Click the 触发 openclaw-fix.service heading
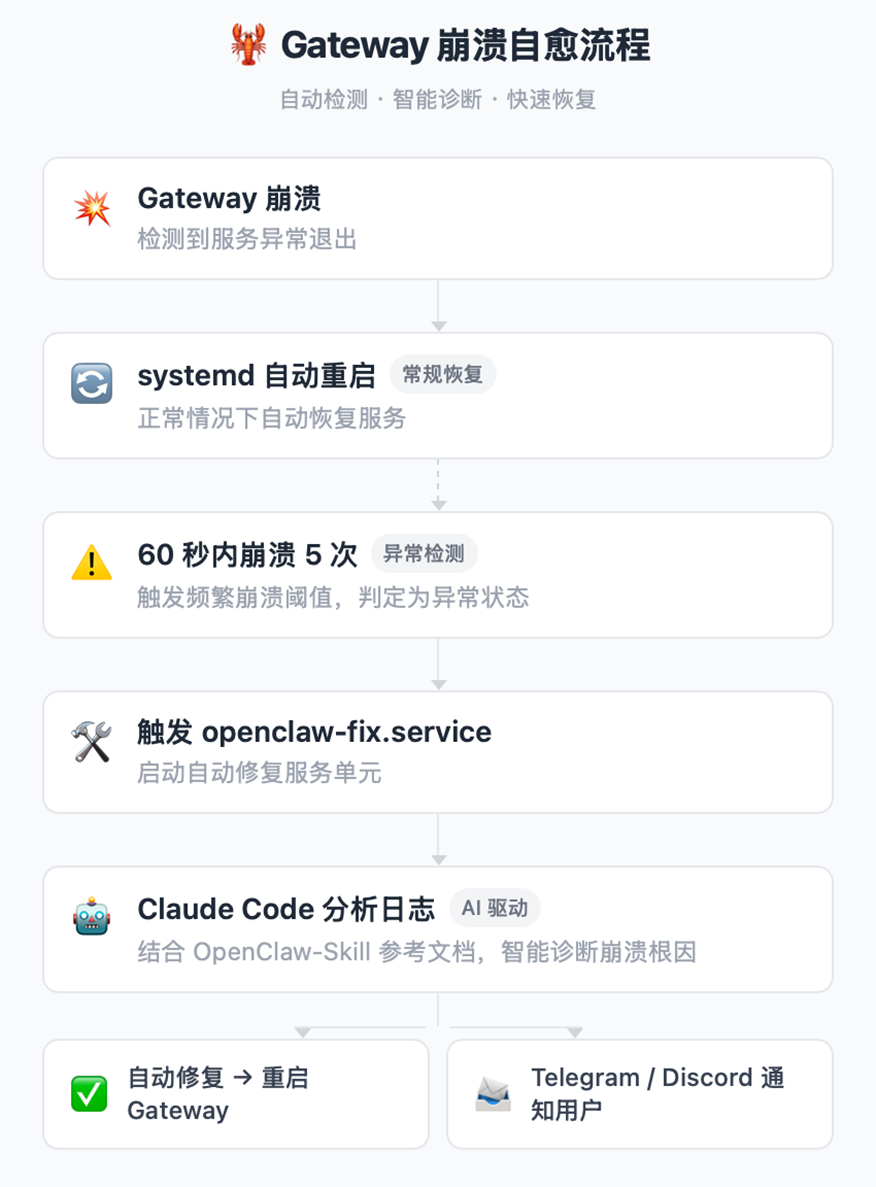Viewport: 876px width, 1187px height. tap(314, 732)
